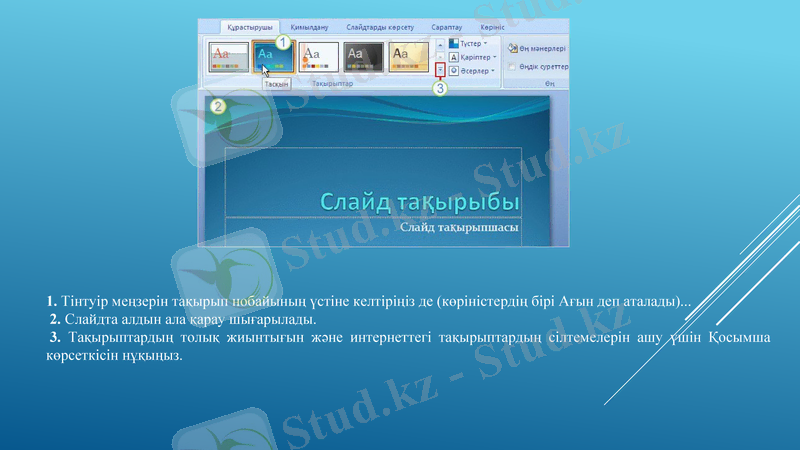Open the Әсерлер effects dropdown
The width and height of the screenshot is (800, 450).
pos(472,71)
